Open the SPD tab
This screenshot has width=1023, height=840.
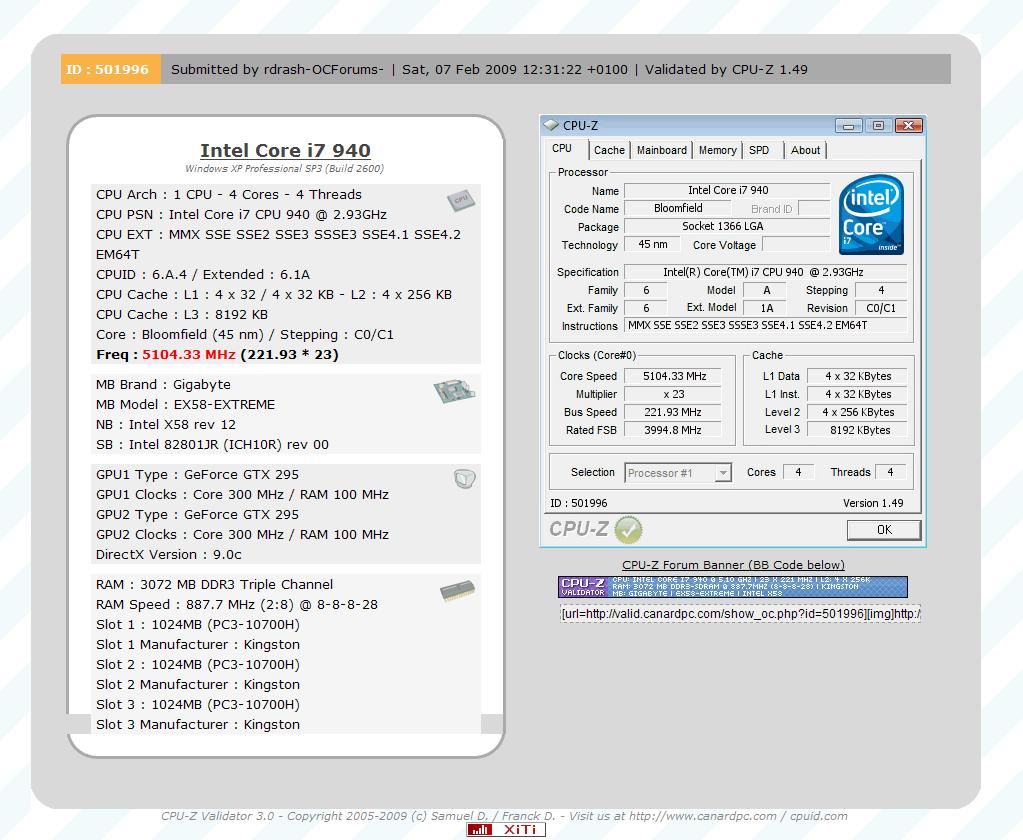(759, 150)
